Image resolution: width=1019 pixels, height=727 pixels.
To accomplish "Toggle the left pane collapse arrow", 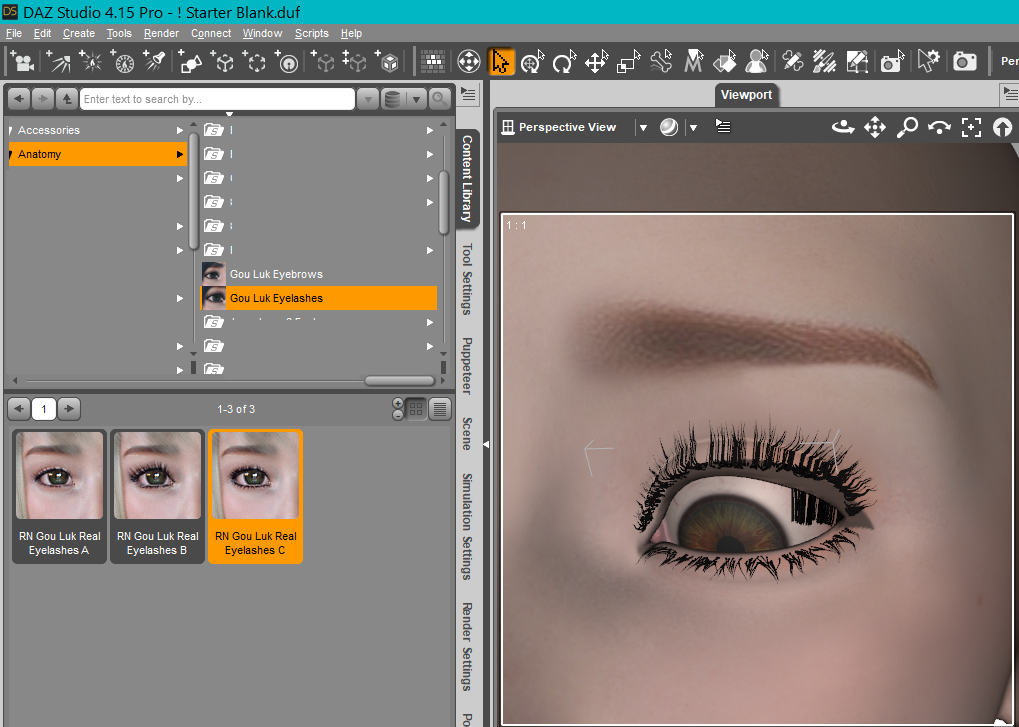I will point(486,445).
